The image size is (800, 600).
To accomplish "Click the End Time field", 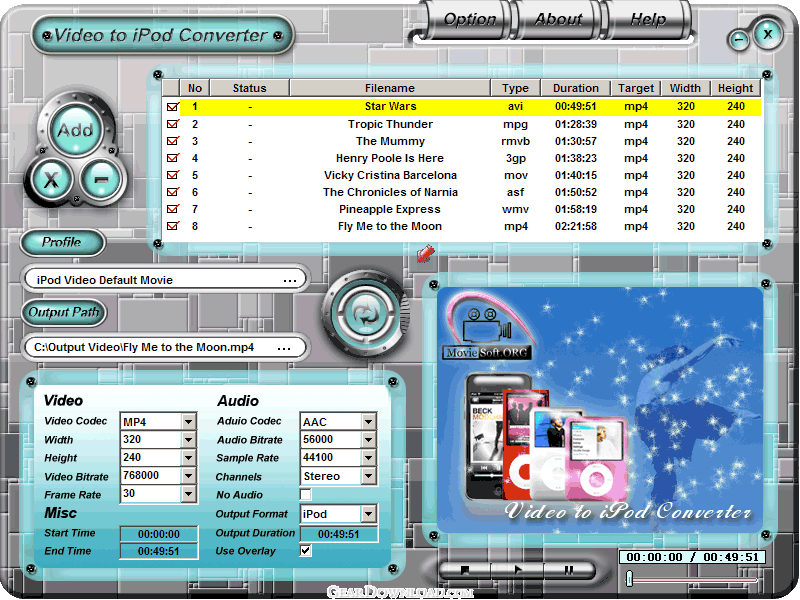I will coord(159,551).
